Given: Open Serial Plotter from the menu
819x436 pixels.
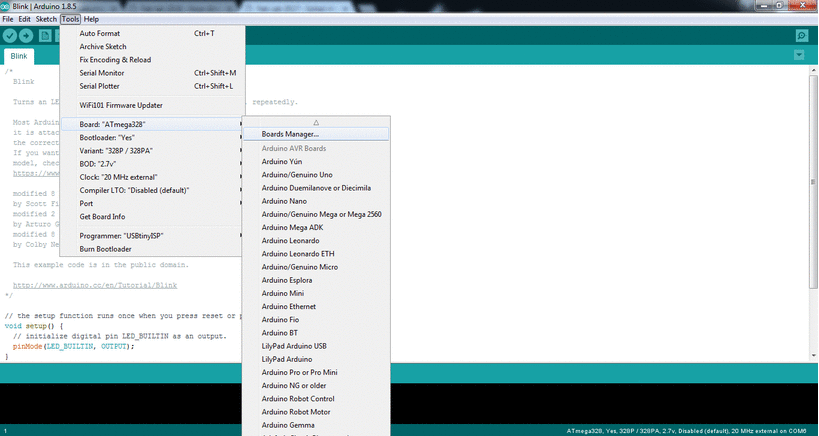Looking at the screenshot, I should point(152,86).
